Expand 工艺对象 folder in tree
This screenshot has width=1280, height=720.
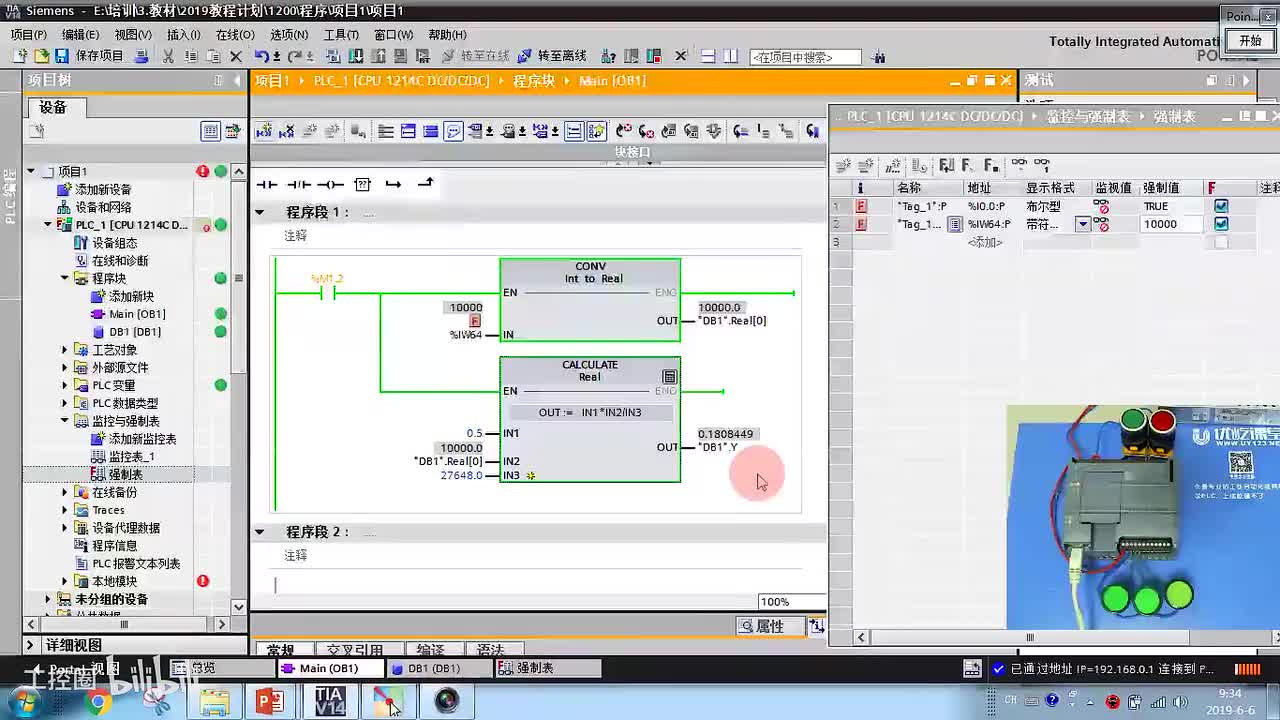(x=65, y=350)
